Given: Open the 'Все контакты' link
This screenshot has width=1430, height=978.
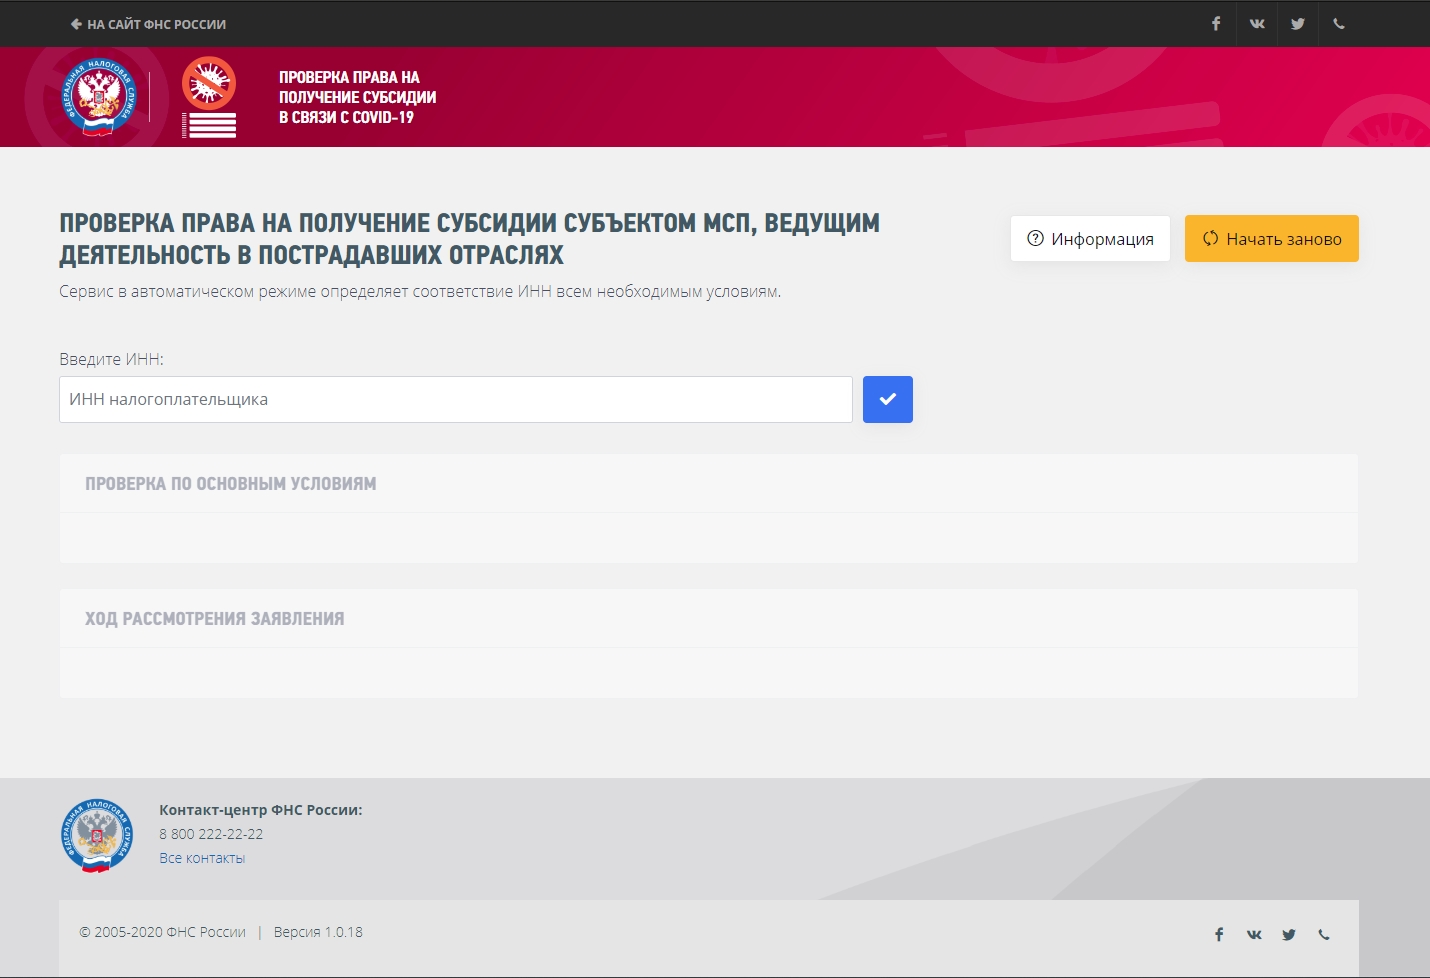Looking at the screenshot, I should (x=202, y=858).
